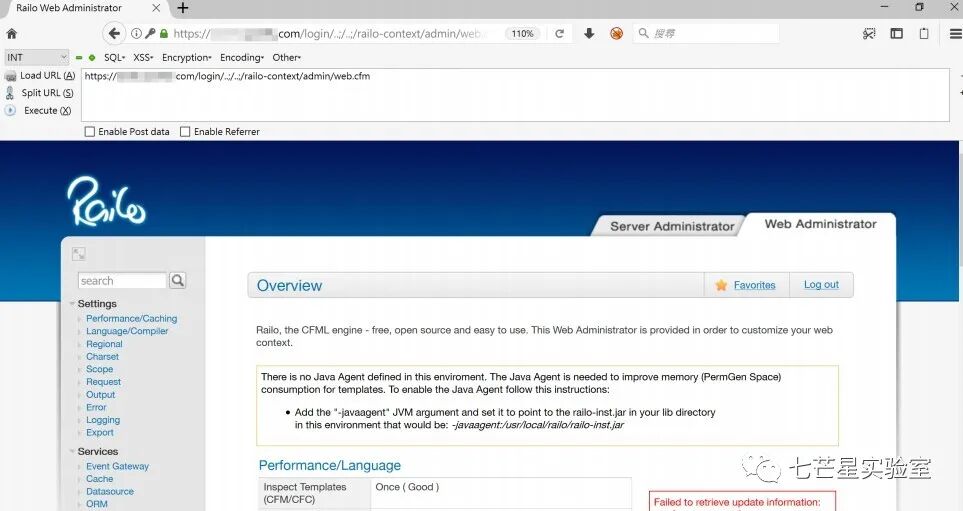This screenshot has height=511, width=963.
Task: Open Performance/Caching settings
Action: (131, 318)
